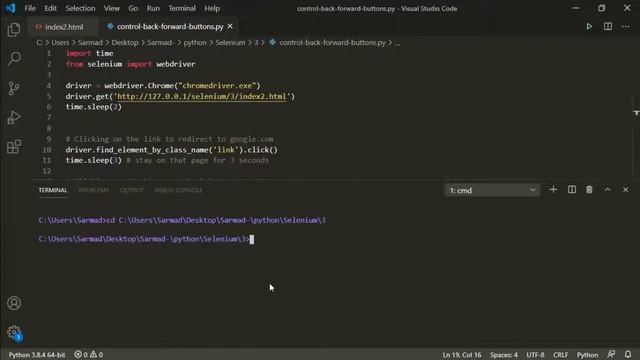Click line number 10 in gutter
This screenshot has width=640, height=360.
(47, 150)
